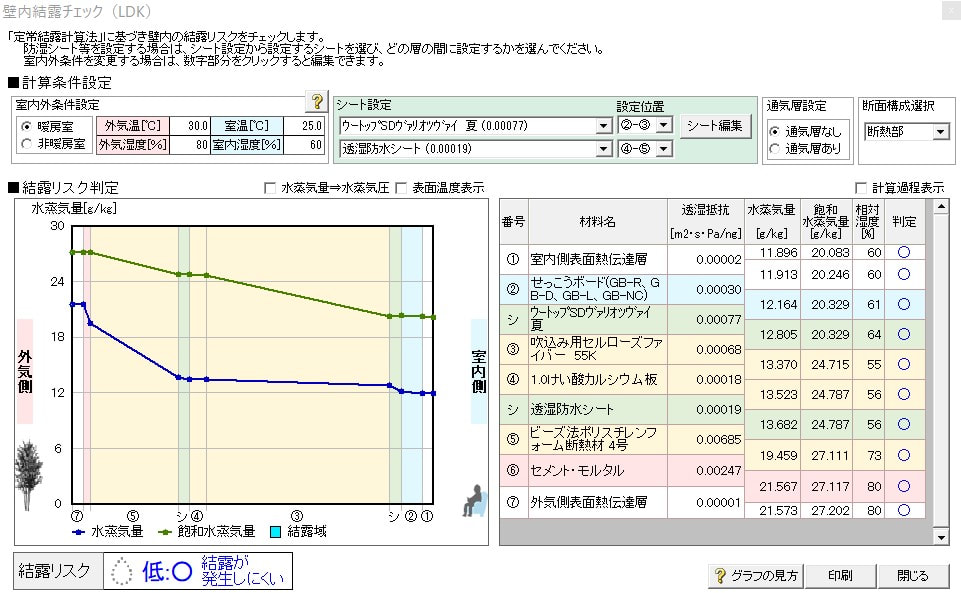
Task: Select the 透湿防水シート table row
Action: pos(621,409)
